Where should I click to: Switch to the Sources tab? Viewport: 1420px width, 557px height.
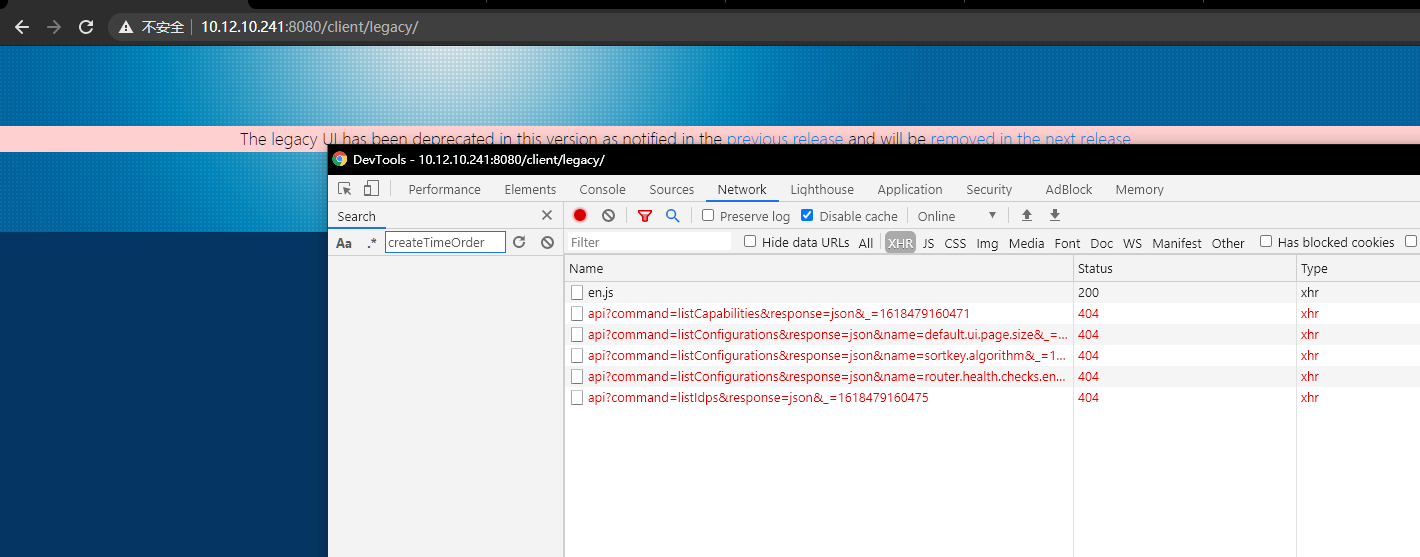[671, 189]
